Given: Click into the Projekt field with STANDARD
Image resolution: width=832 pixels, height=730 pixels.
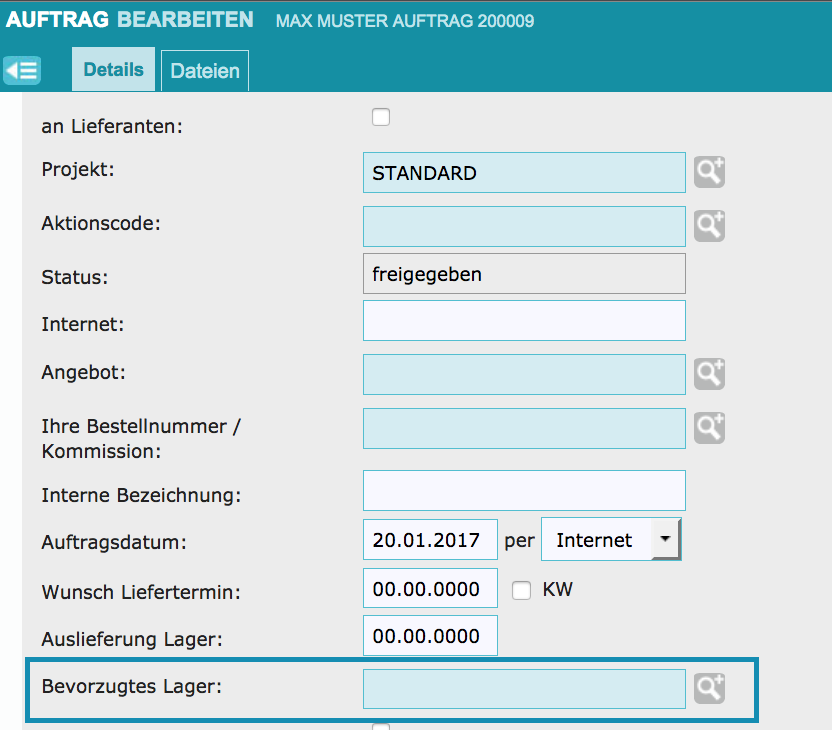Looking at the screenshot, I should 524,173.
